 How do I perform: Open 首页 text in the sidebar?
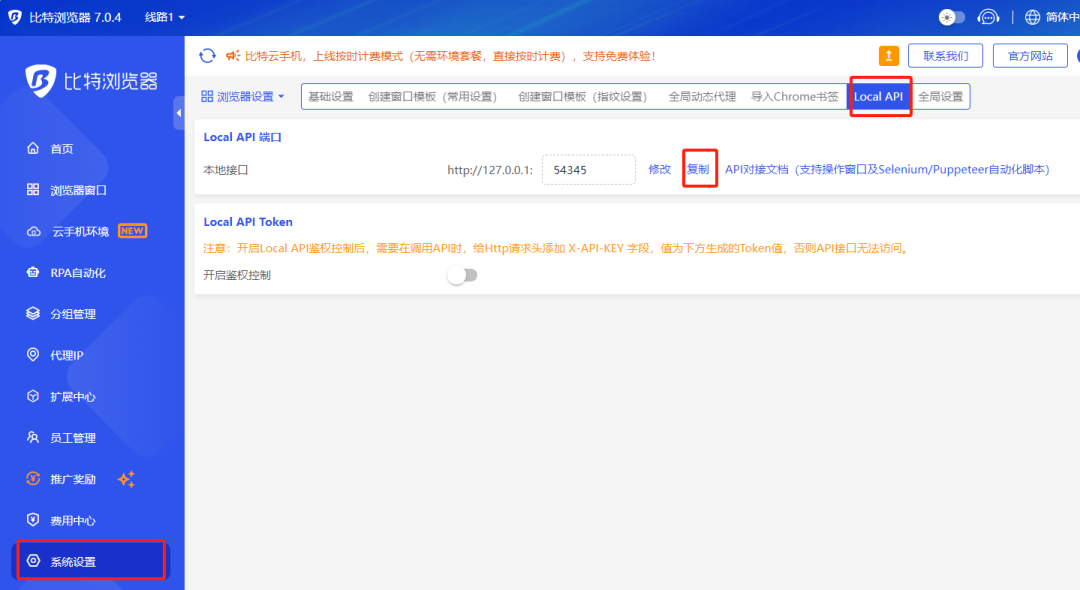point(62,149)
